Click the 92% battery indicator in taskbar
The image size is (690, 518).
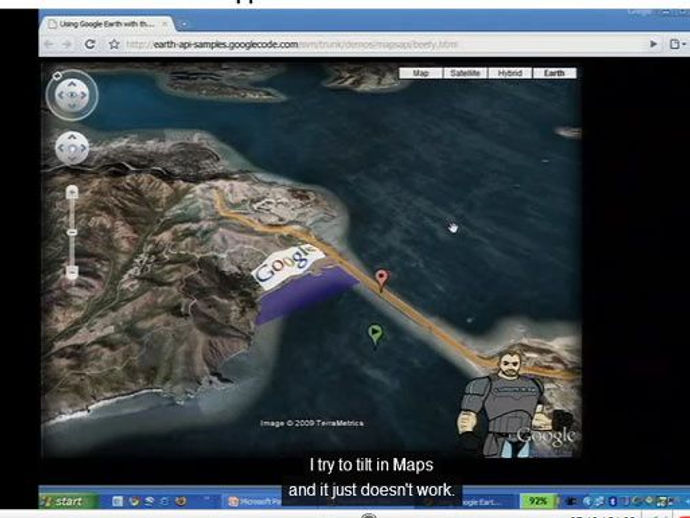[537, 501]
